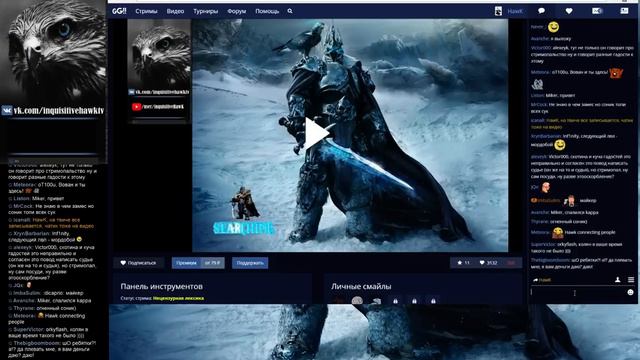Click the red indicator right of follower count
Screen dimensions: 640x360
pyautogui.click(x=511, y=263)
